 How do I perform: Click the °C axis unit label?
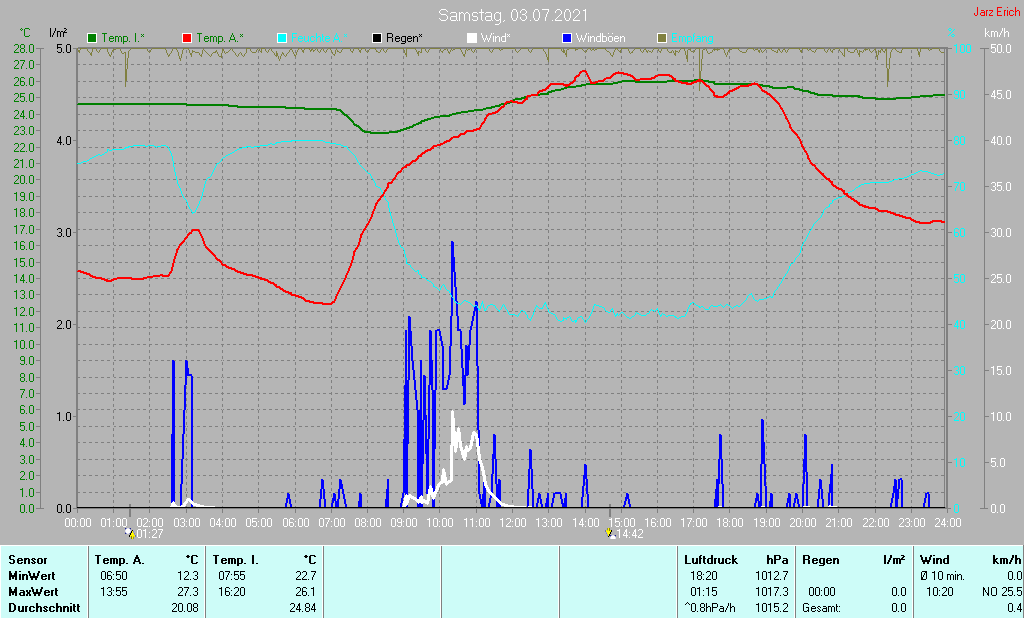click(x=25, y=33)
